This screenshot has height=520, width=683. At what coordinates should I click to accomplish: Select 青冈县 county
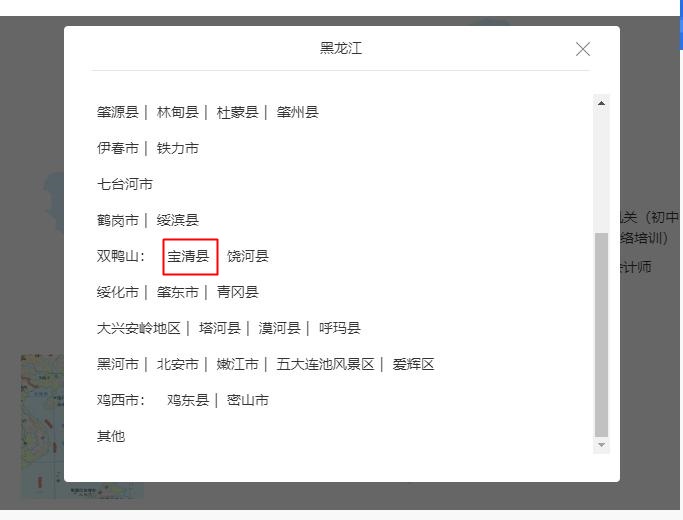tap(237, 292)
